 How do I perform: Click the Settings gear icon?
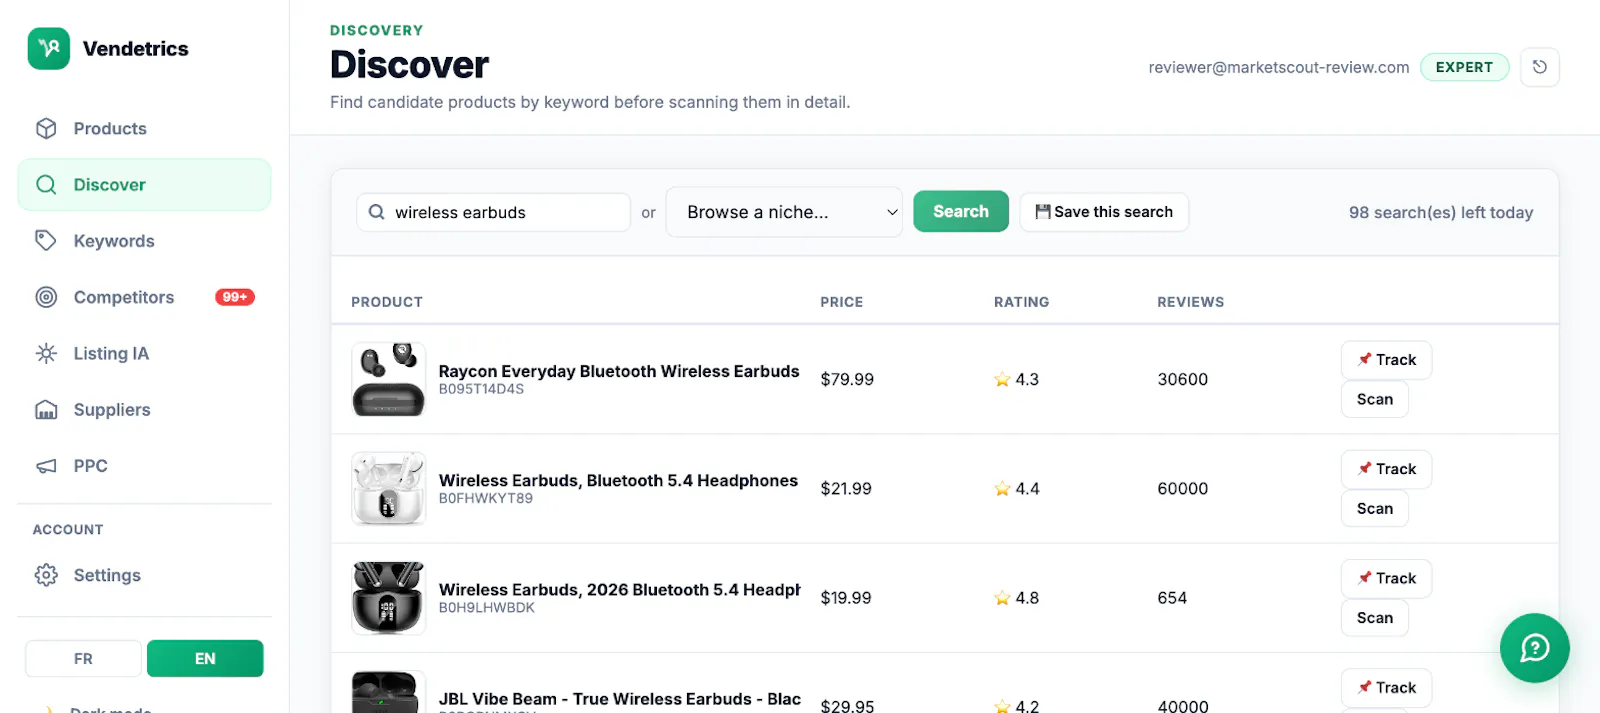click(x=46, y=575)
